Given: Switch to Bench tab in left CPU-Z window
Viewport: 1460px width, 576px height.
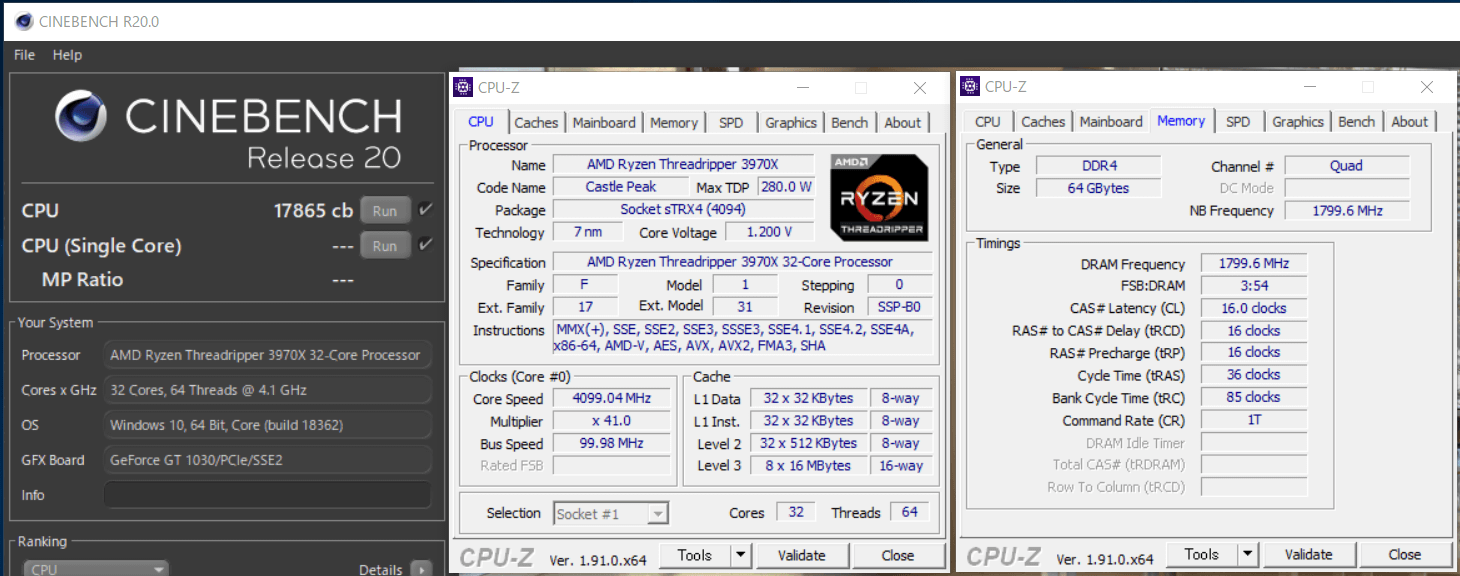Looking at the screenshot, I should point(850,123).
